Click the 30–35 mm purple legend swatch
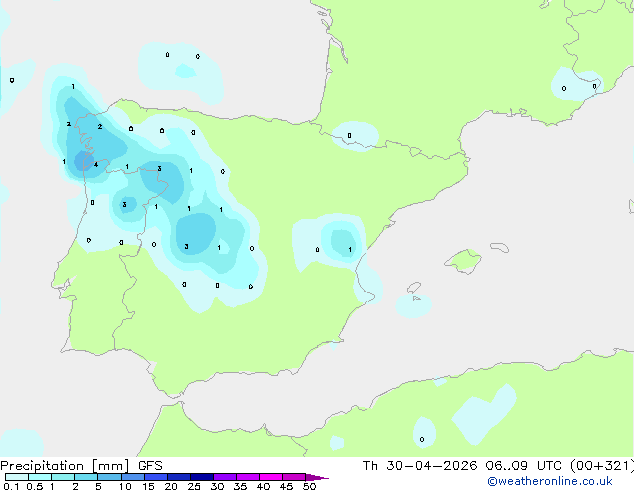634x490 pixels. (x=225, y=477)
